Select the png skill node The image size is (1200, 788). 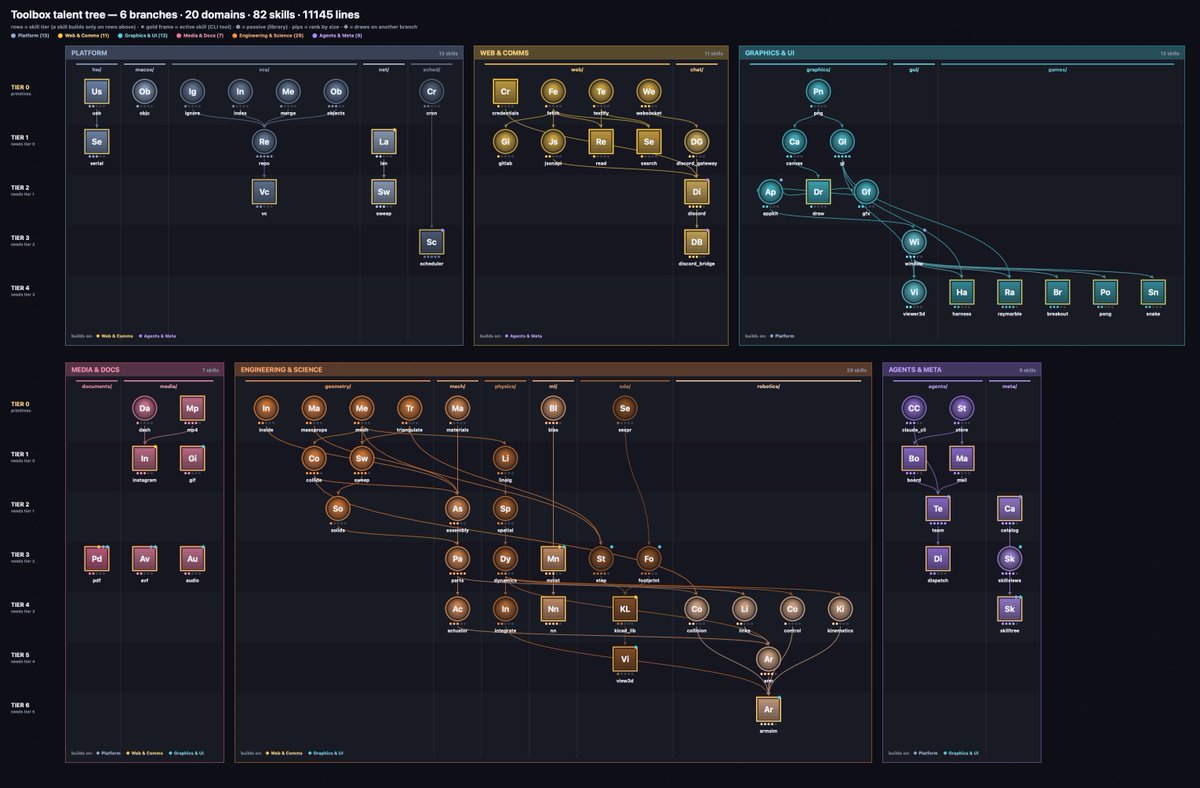(819, 92)
